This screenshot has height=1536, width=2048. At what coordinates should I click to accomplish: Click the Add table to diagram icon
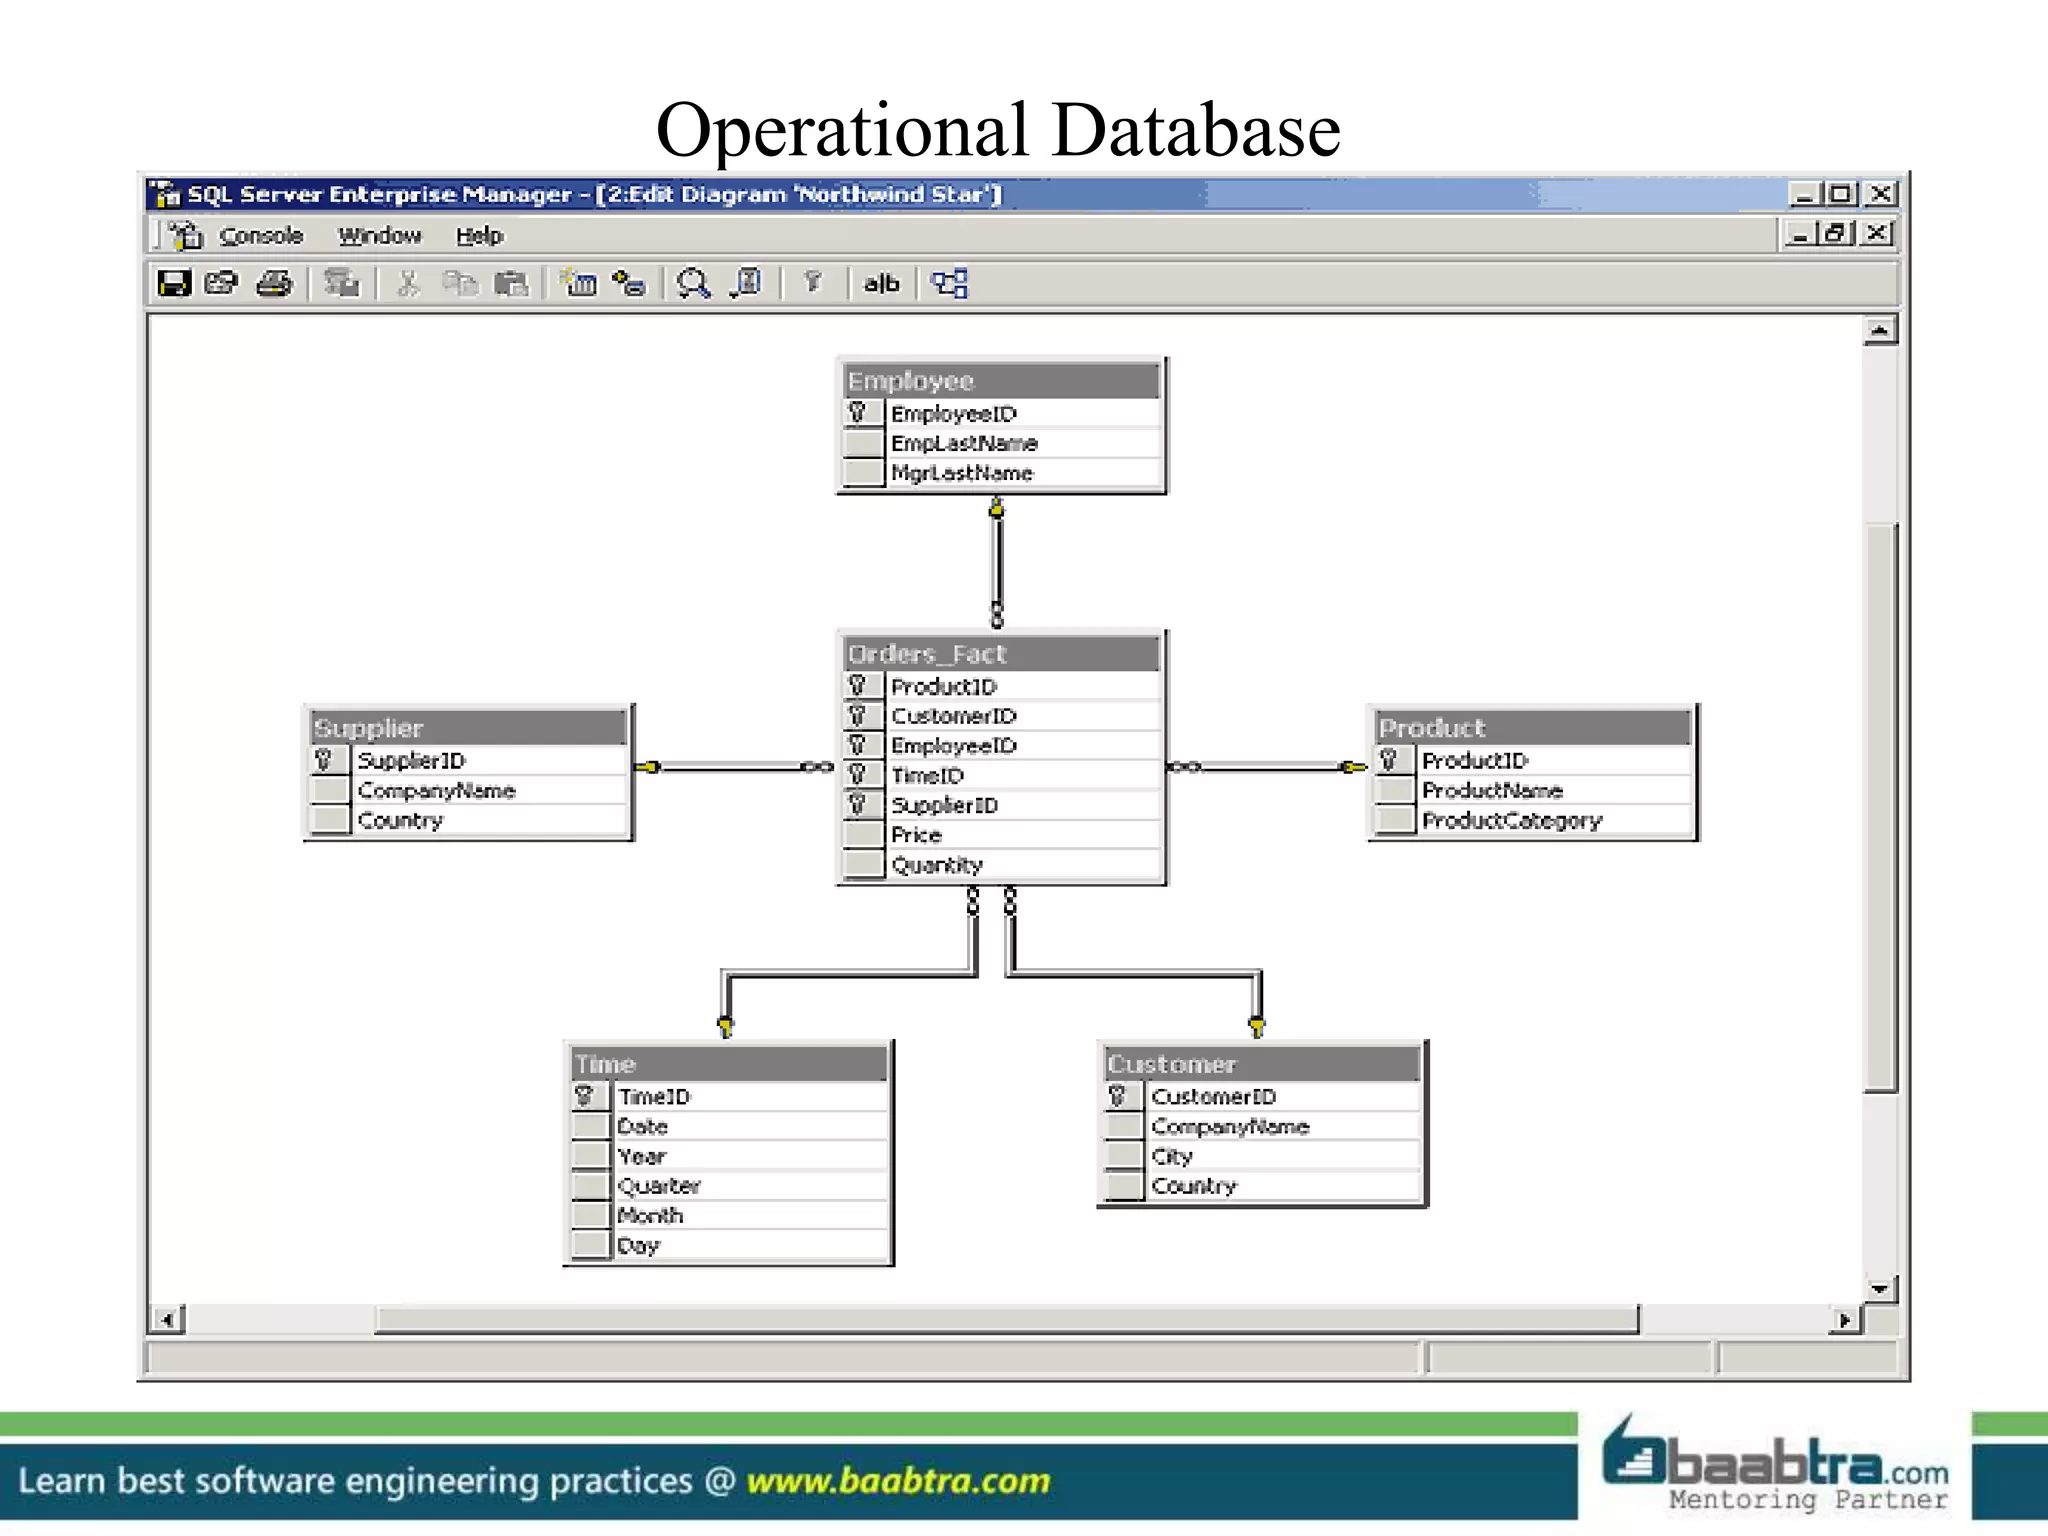629,284
